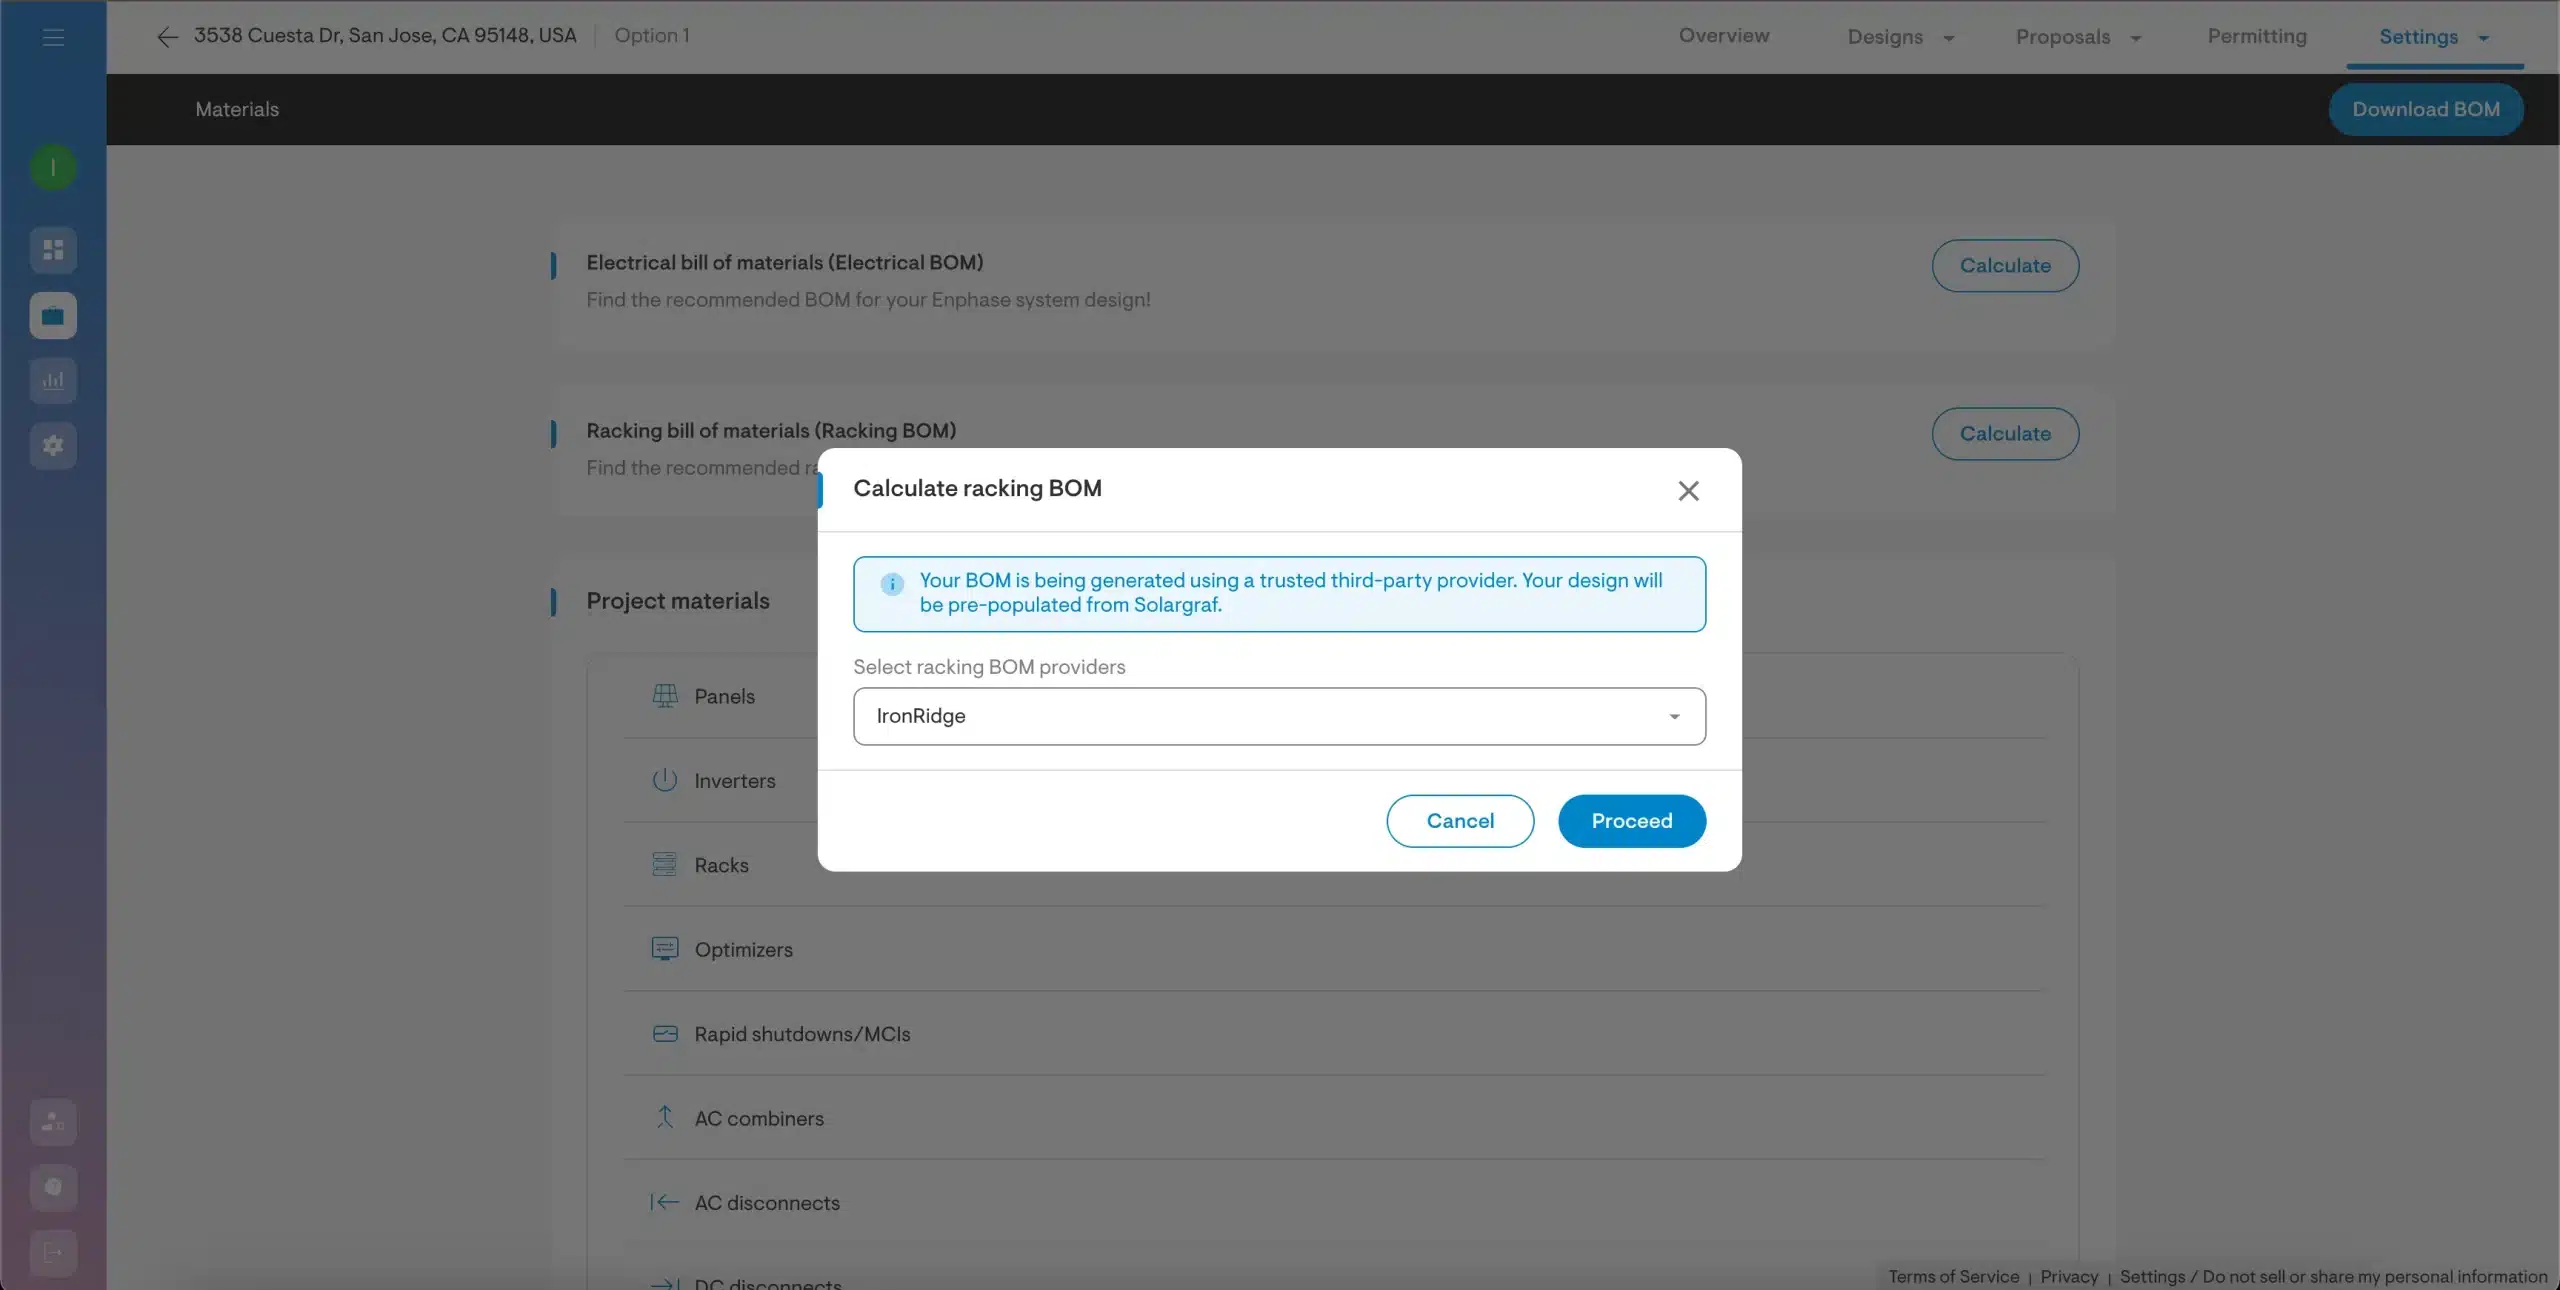This screenshot has height=1290, width=2560.
Task: Click the hamburger menu icon
Action: (x=53, y=37)
